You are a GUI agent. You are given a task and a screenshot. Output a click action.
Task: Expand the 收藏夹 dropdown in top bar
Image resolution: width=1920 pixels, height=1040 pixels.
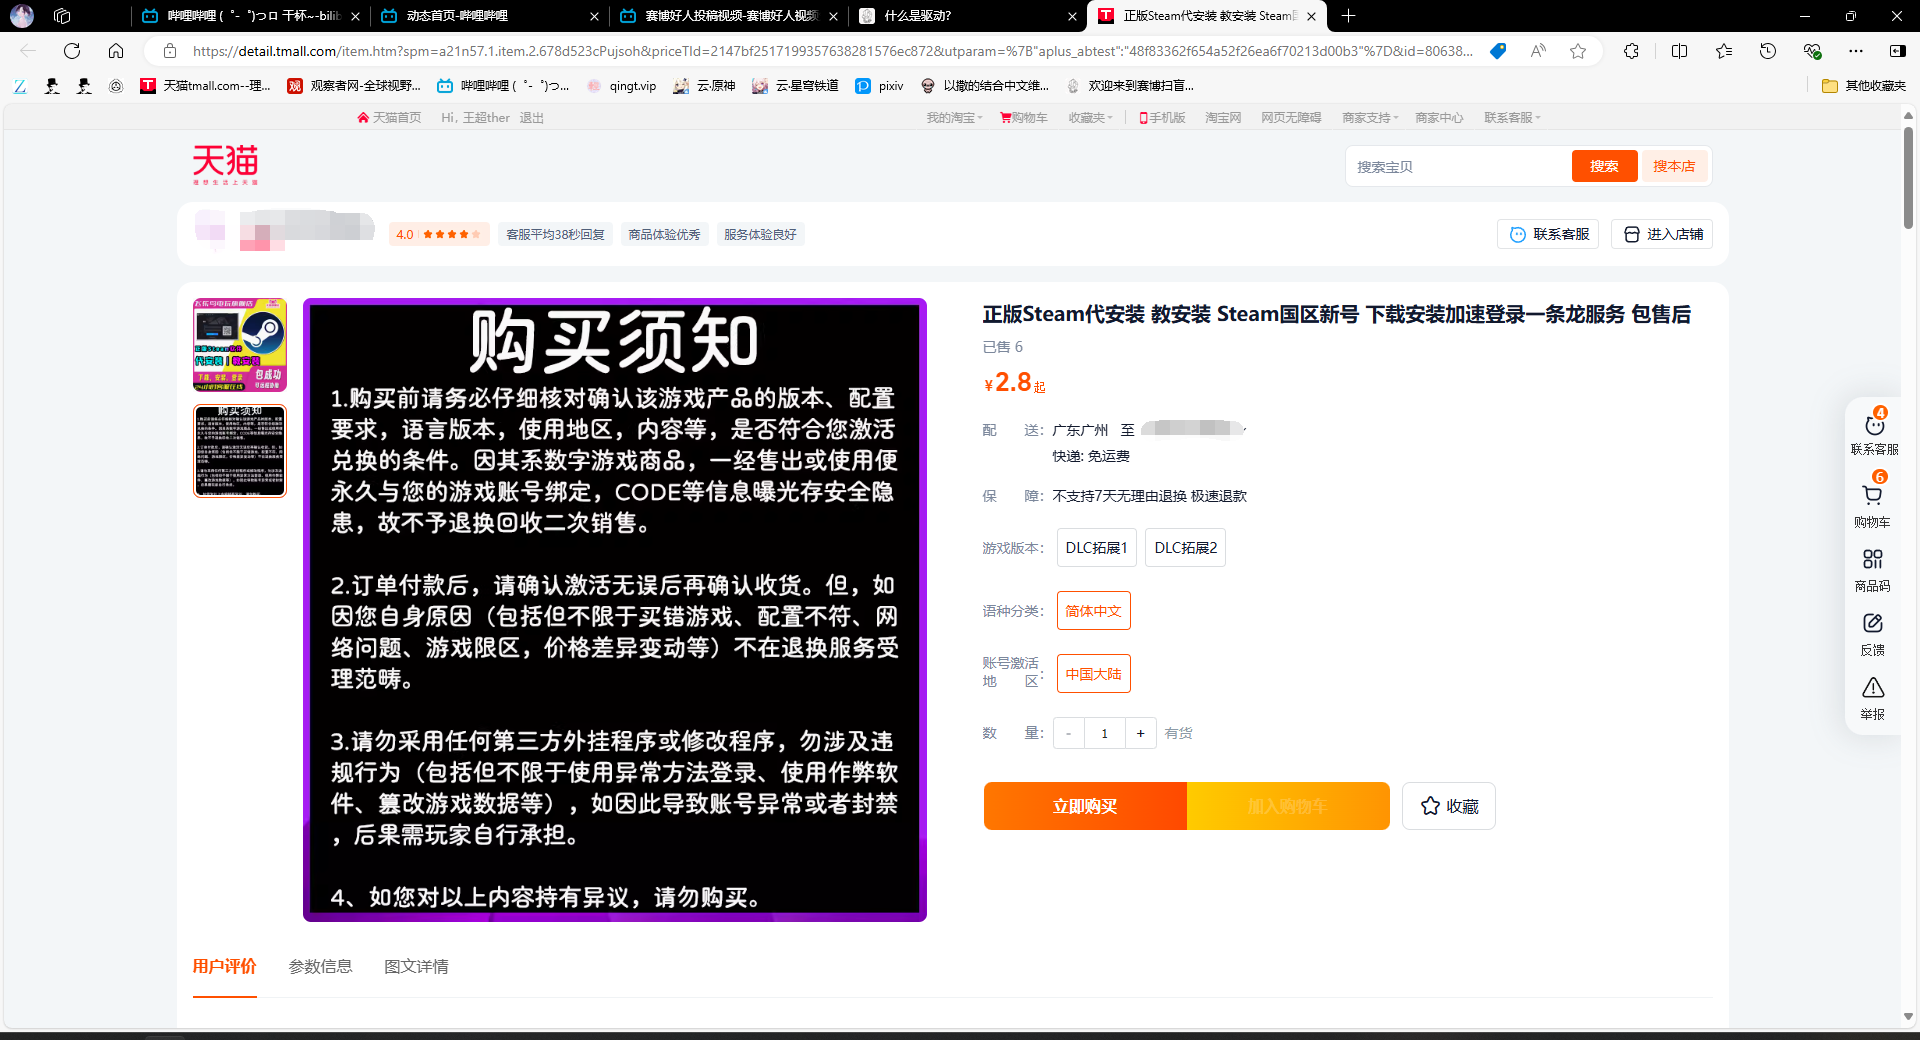tap(1090, 118)
